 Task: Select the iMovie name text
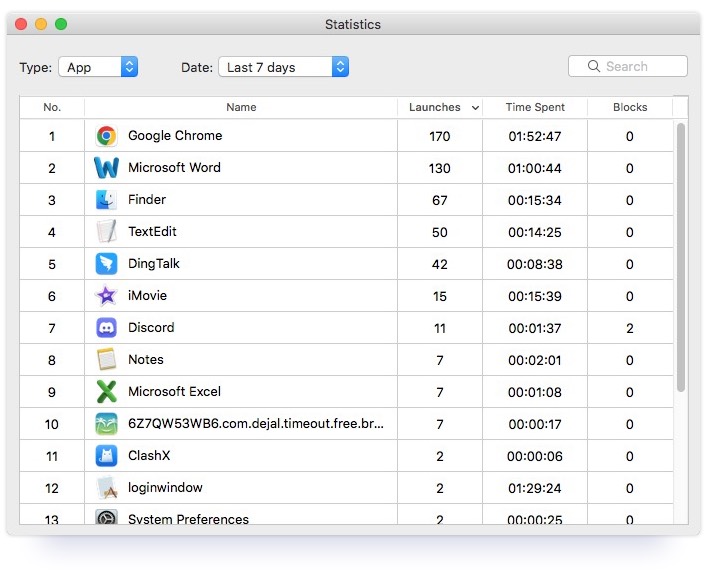click(x=148, y=296)
